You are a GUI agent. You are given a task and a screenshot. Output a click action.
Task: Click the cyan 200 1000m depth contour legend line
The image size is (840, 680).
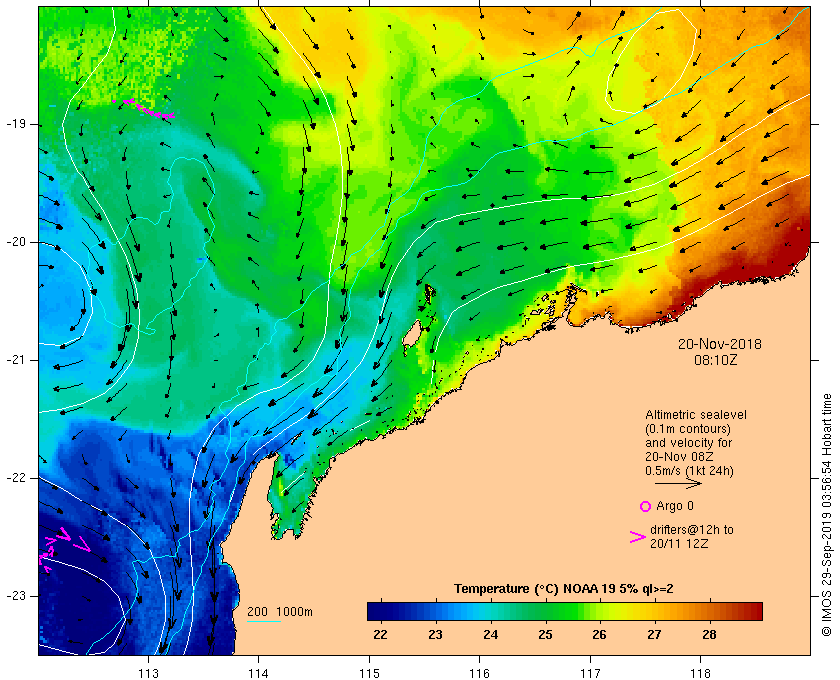click(264, 622)
